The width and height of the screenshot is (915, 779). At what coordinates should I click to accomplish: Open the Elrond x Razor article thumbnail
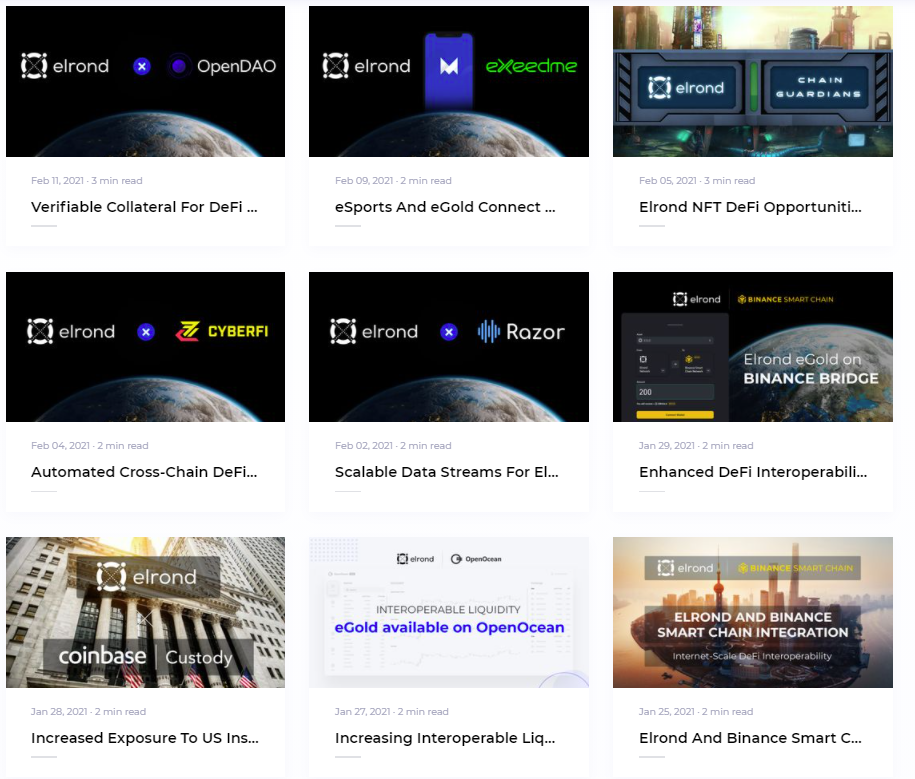(449, 347)
